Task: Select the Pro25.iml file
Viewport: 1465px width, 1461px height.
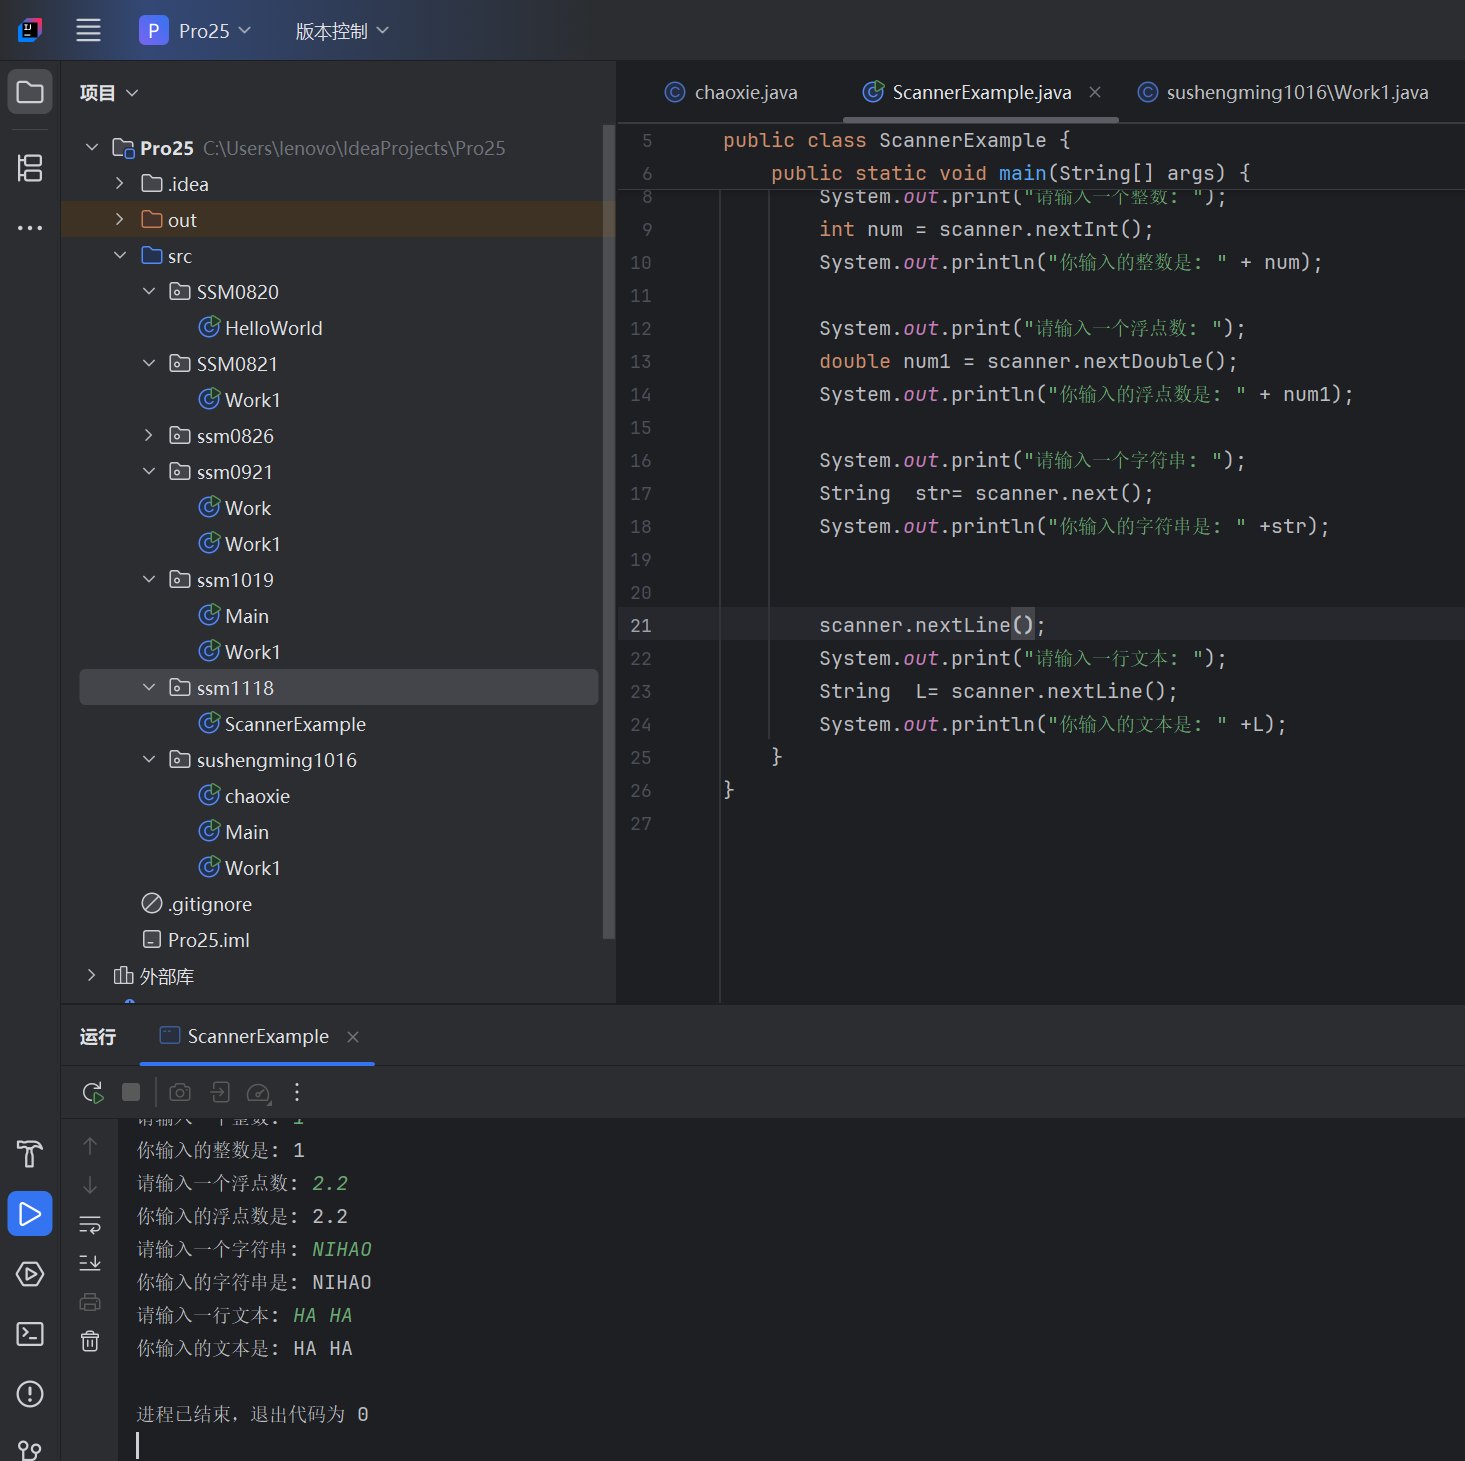Action: (x=196, y=940)
